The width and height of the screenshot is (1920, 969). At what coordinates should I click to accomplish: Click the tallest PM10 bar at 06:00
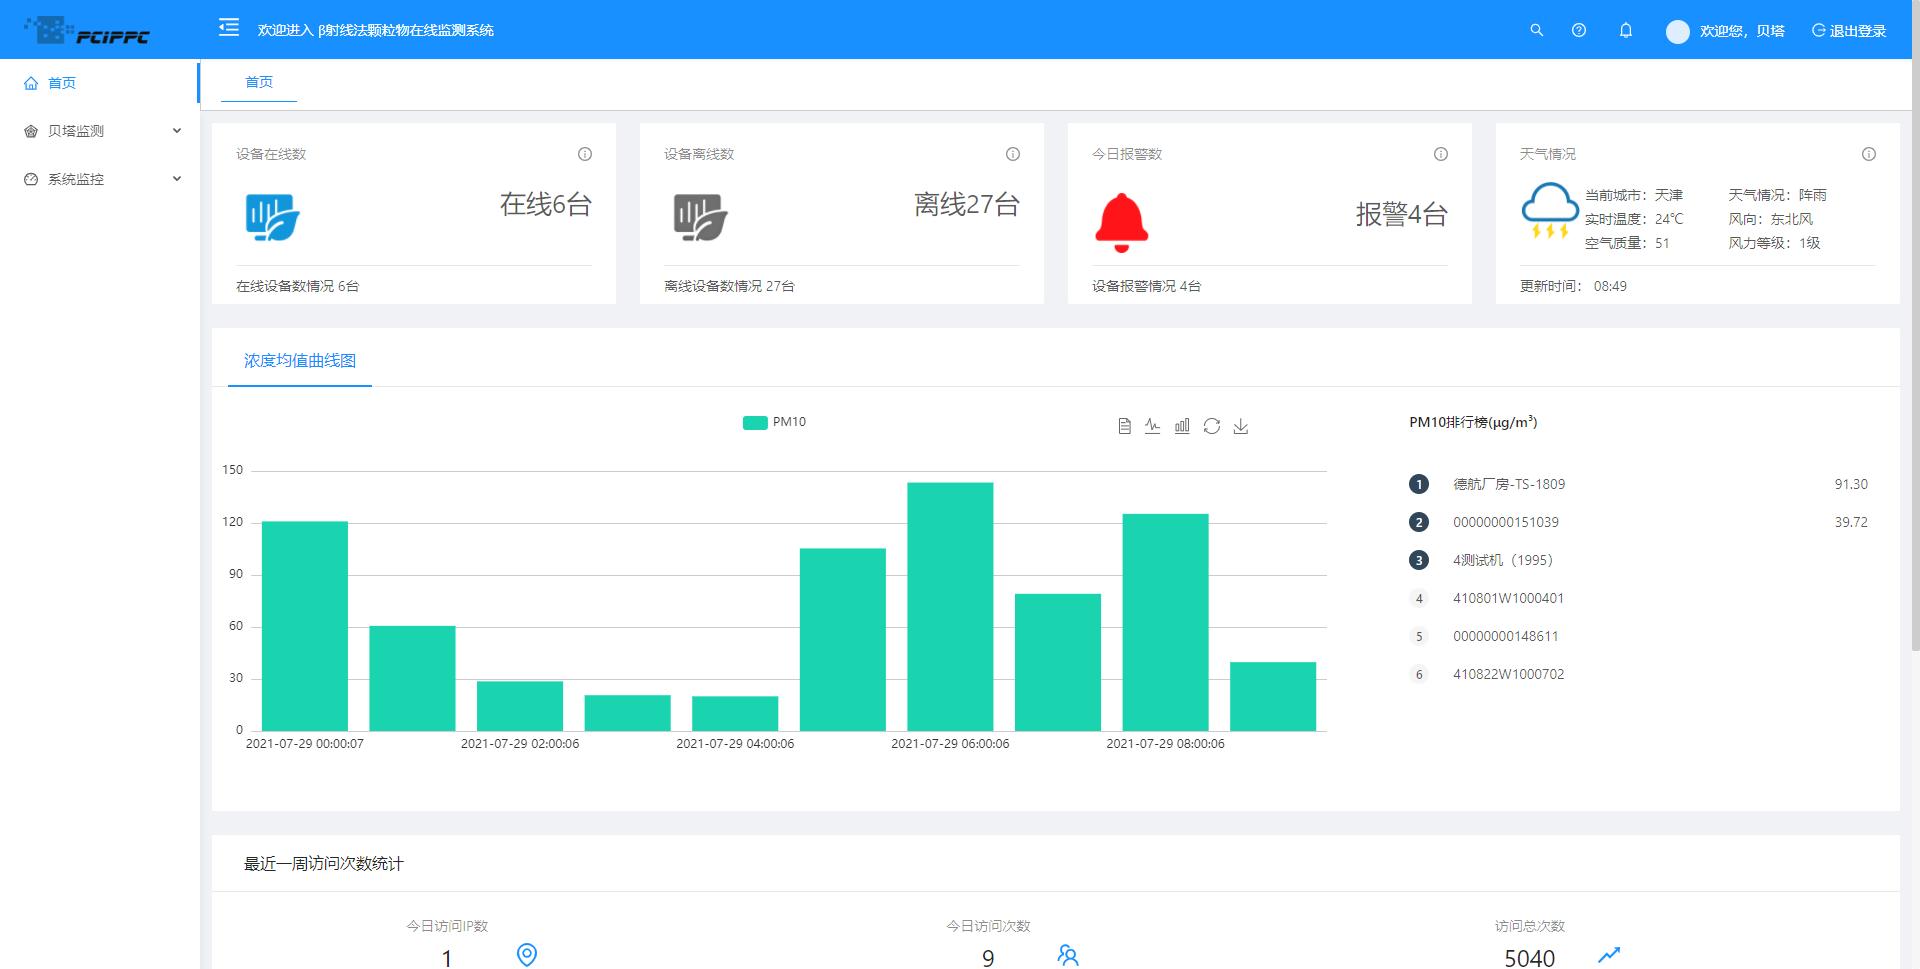click(x=950, y=606)
